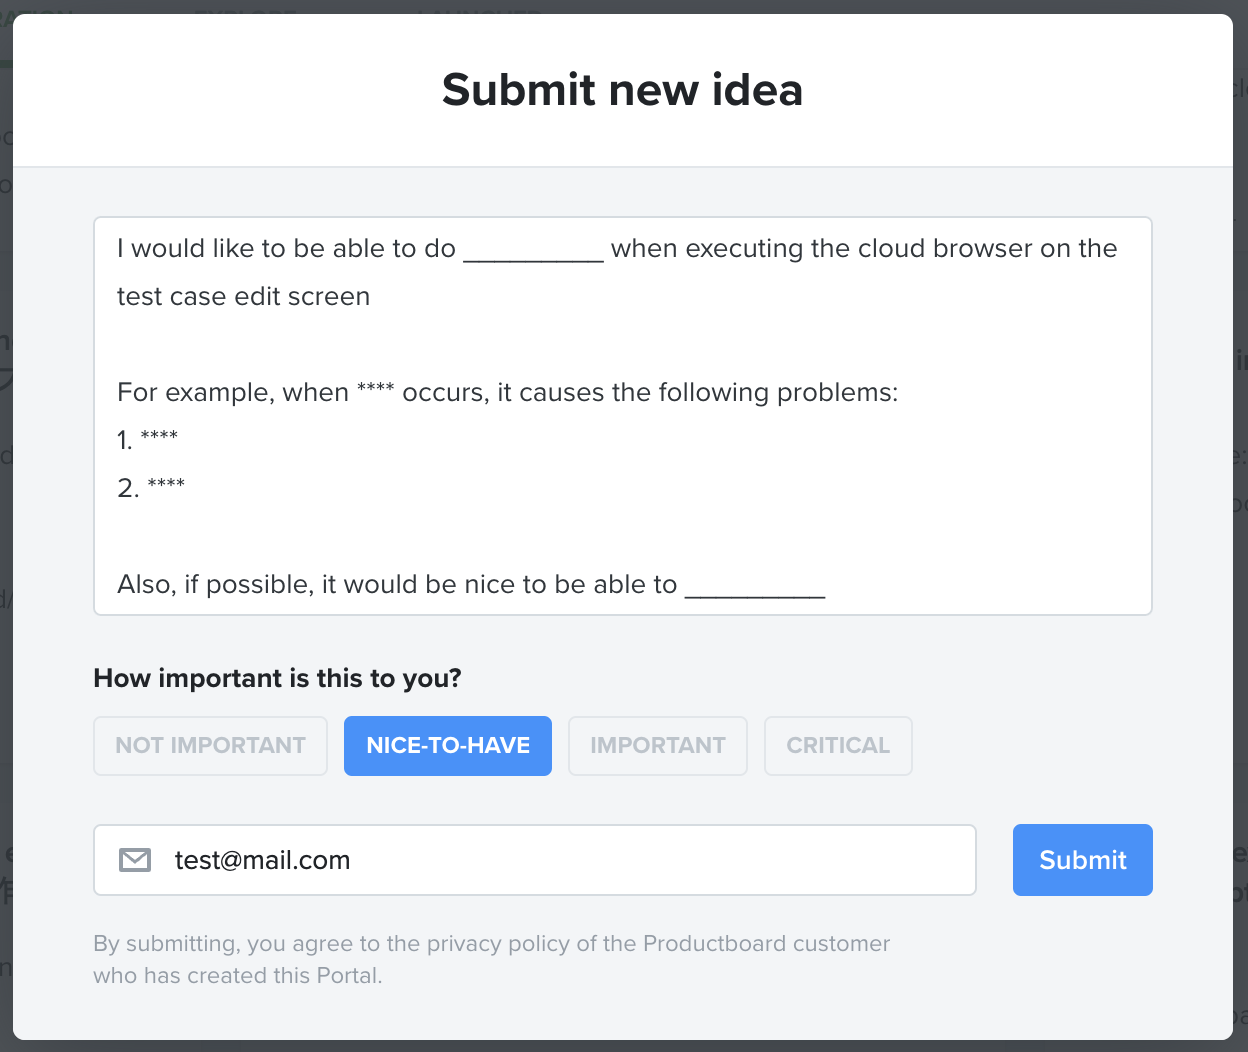Click the numbered list item "2. ****"

tap(150, 487)
